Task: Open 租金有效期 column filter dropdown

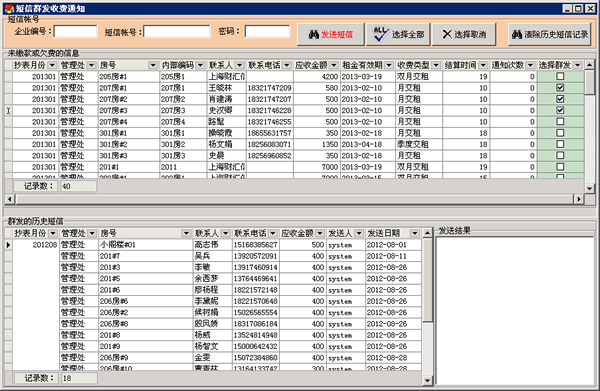Action: click(x=389, y=65)
